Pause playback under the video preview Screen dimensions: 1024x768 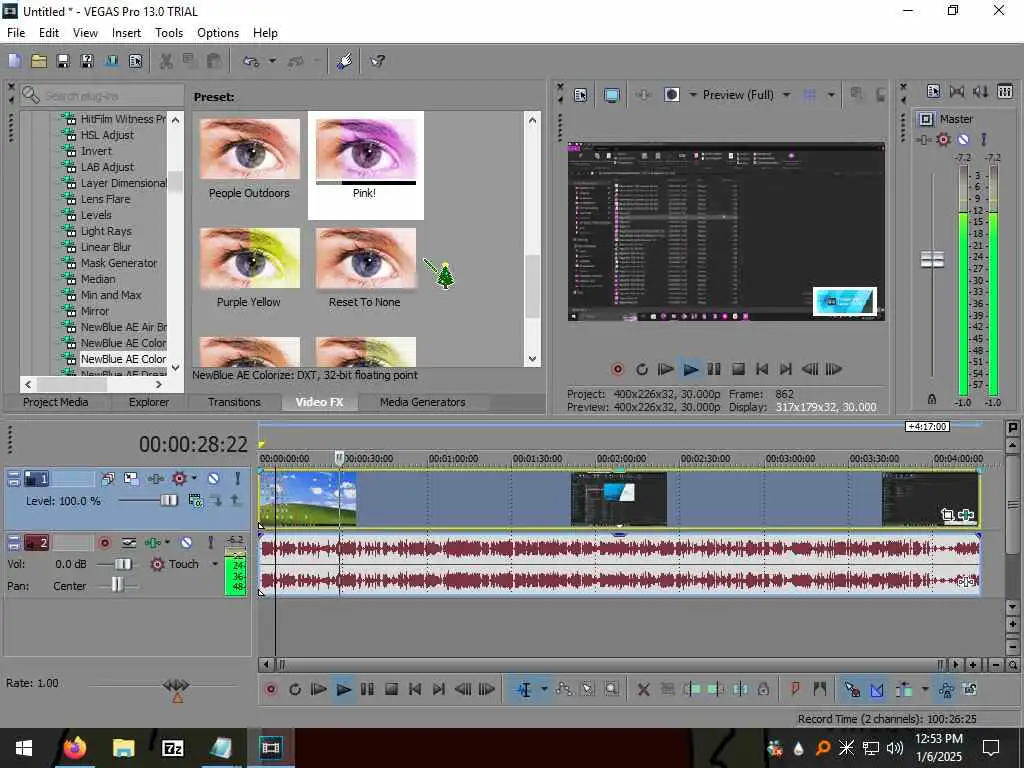(714, 369)
